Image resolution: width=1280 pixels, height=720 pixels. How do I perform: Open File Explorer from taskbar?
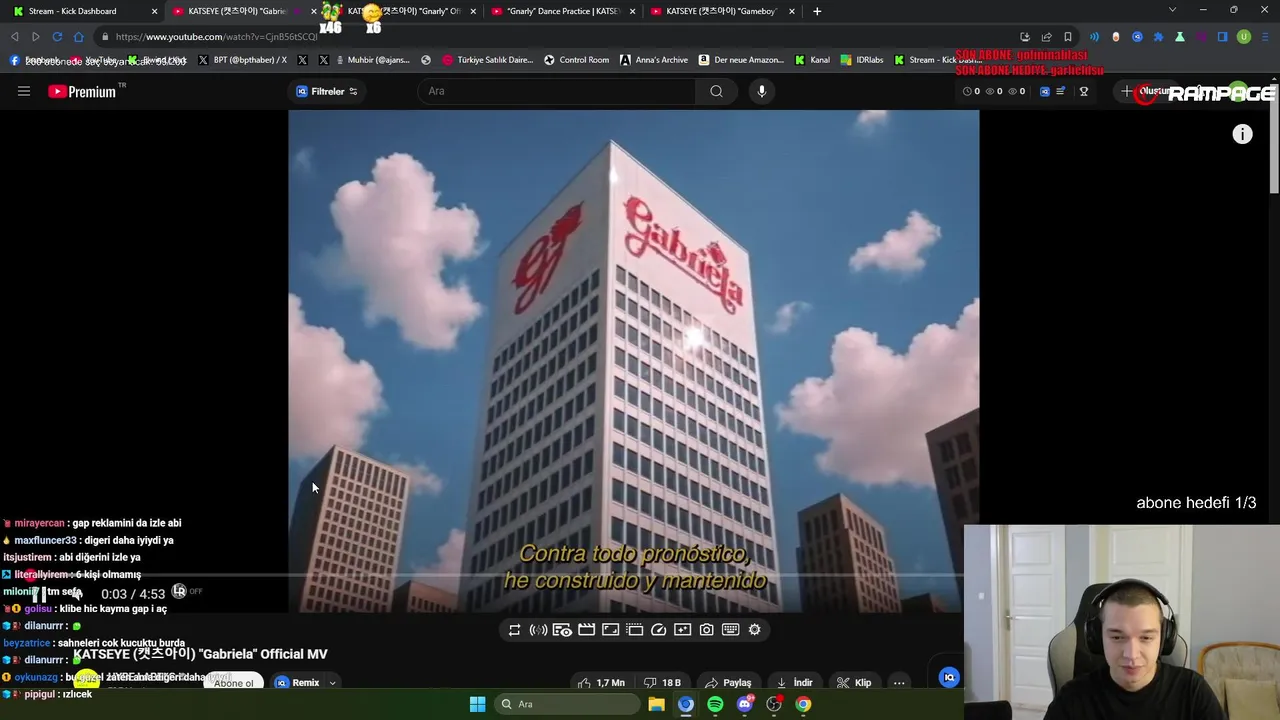[x=656, y=704]
